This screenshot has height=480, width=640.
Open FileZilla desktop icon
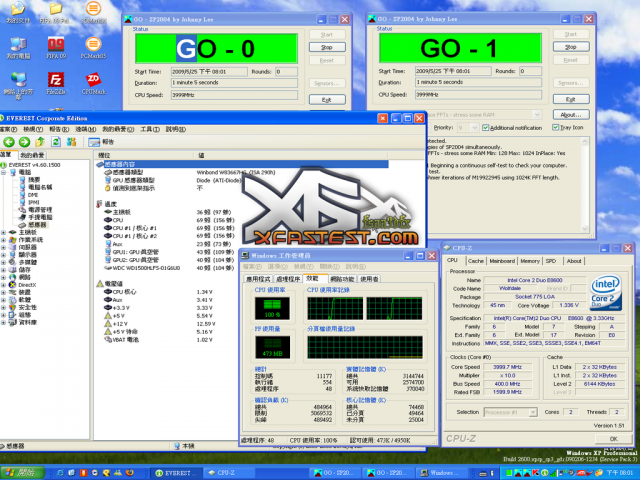[56, 83]
